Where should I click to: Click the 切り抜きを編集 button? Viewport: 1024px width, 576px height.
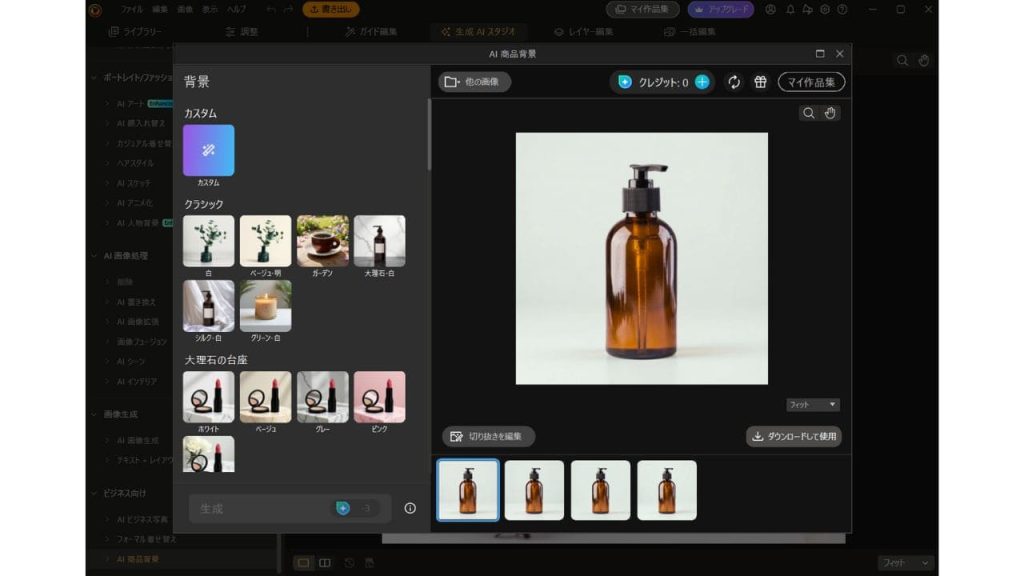489,436
